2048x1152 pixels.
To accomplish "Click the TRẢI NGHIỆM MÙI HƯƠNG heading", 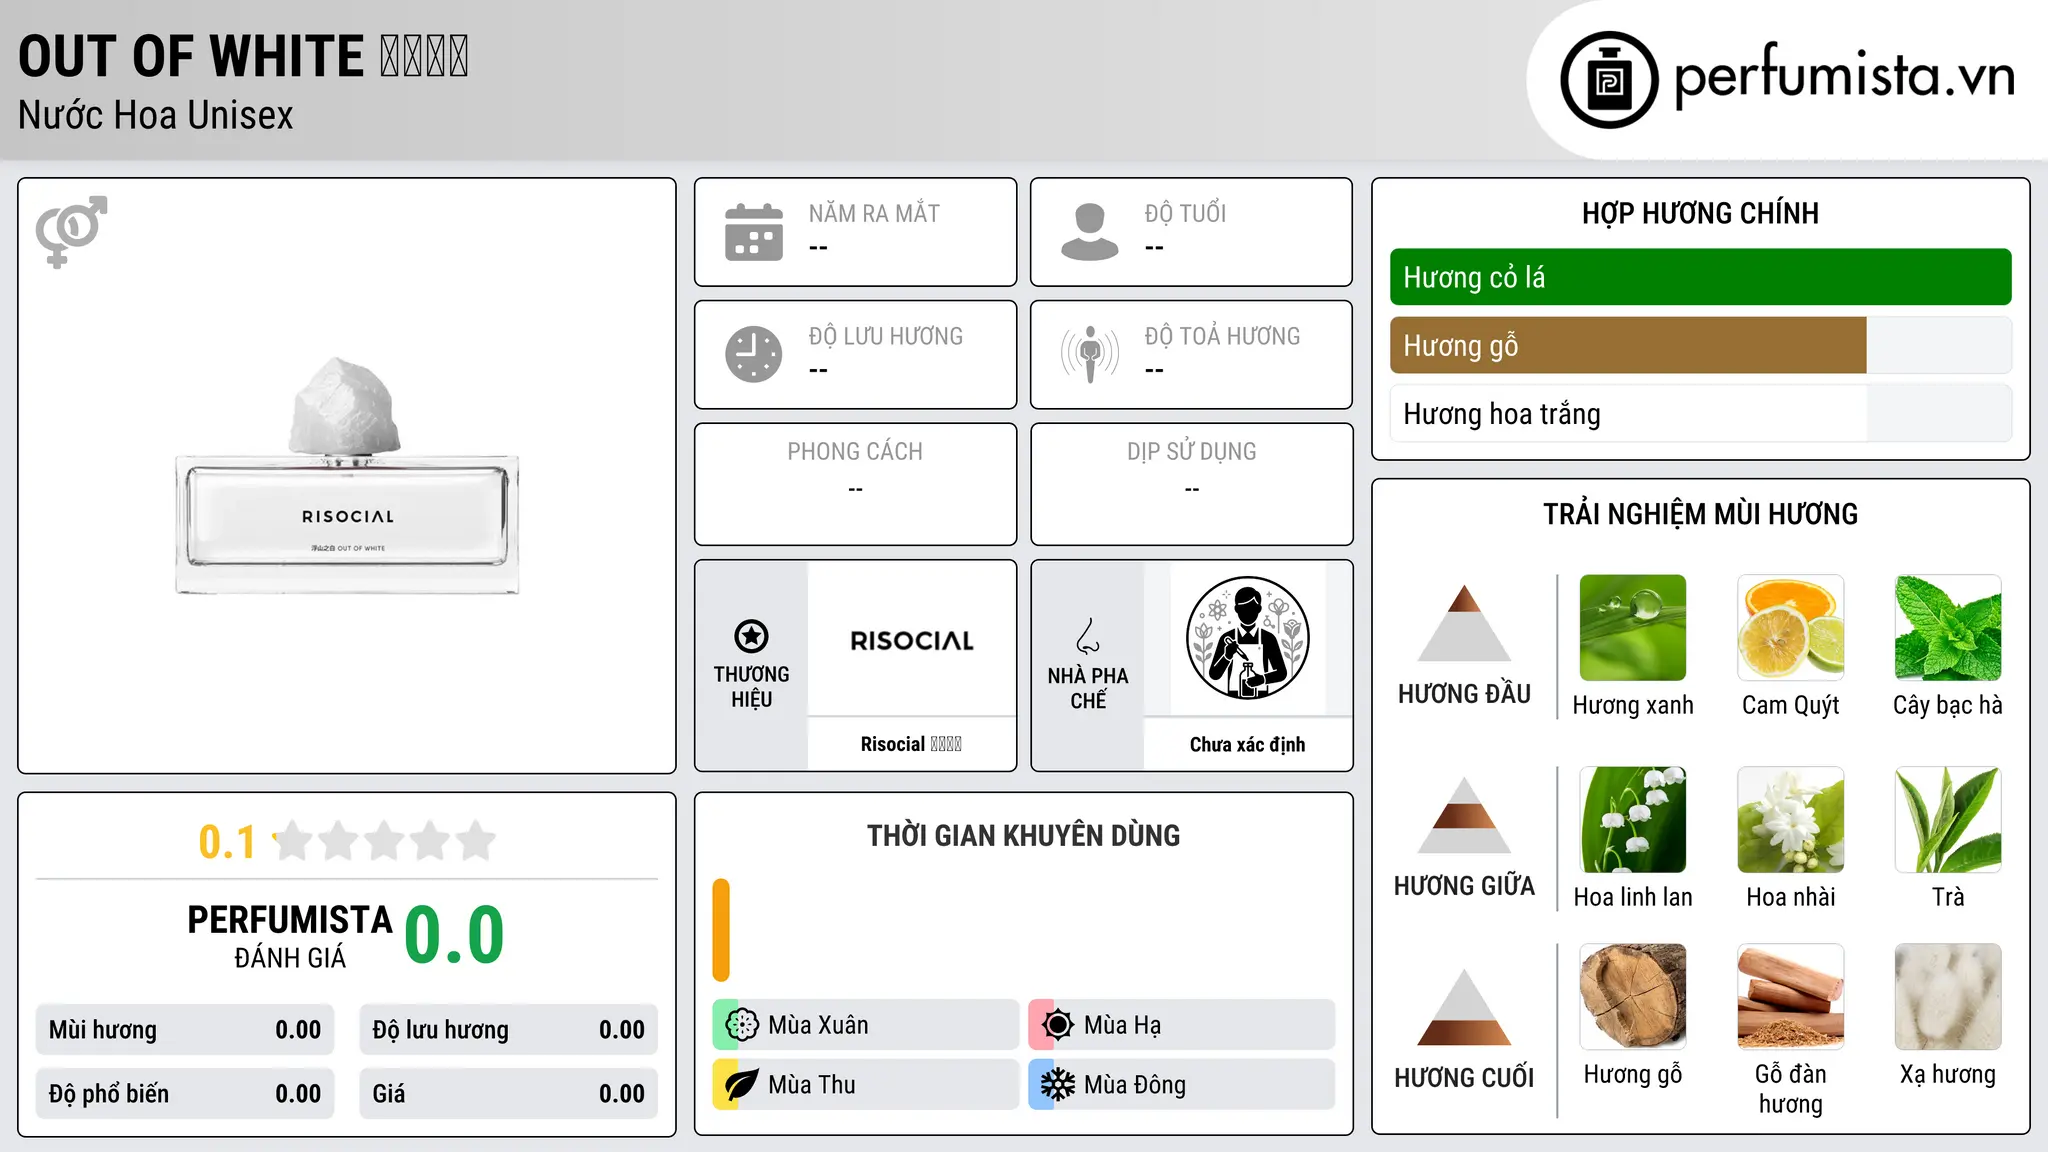I will [x=1700, y=514].
